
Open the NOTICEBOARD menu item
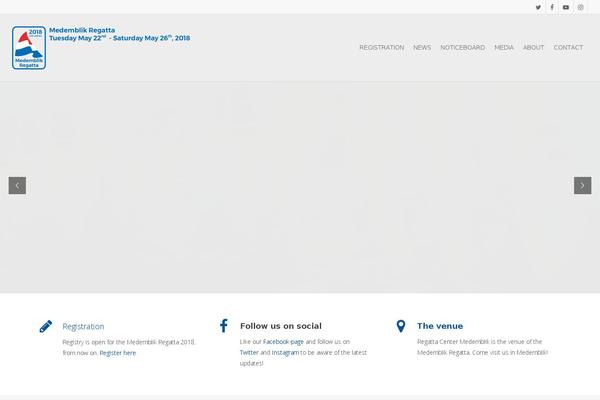coord(463,47)
